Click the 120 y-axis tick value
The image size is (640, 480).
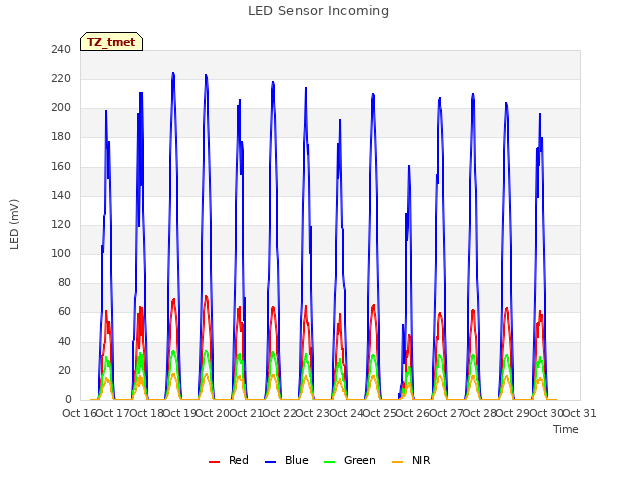coord(61,224)
